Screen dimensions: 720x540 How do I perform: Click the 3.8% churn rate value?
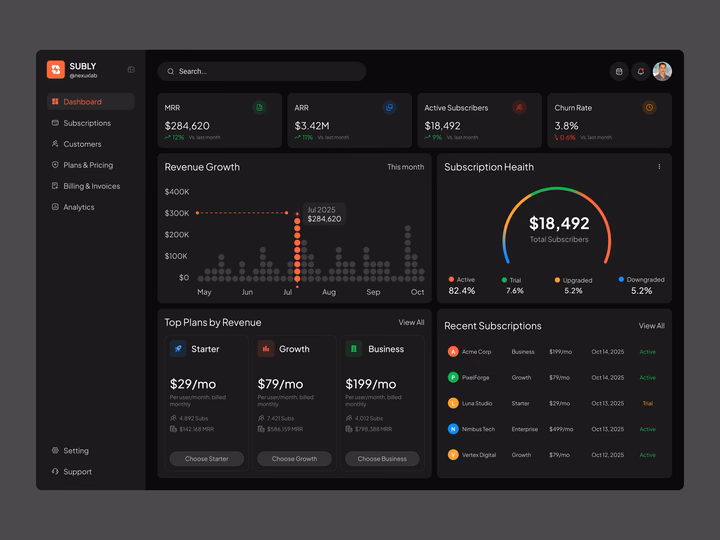click(x=566, y=126)
